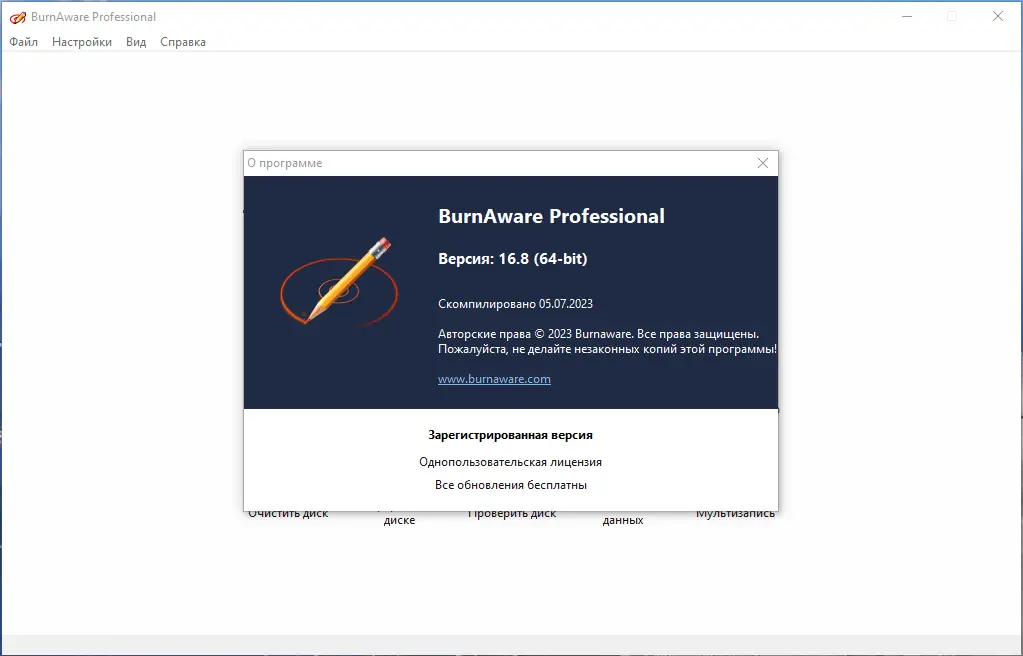Viewport: 1023px width, 656px height.
Task: Click the Однопользовательская лицензия text
Action: click(510, 461)
